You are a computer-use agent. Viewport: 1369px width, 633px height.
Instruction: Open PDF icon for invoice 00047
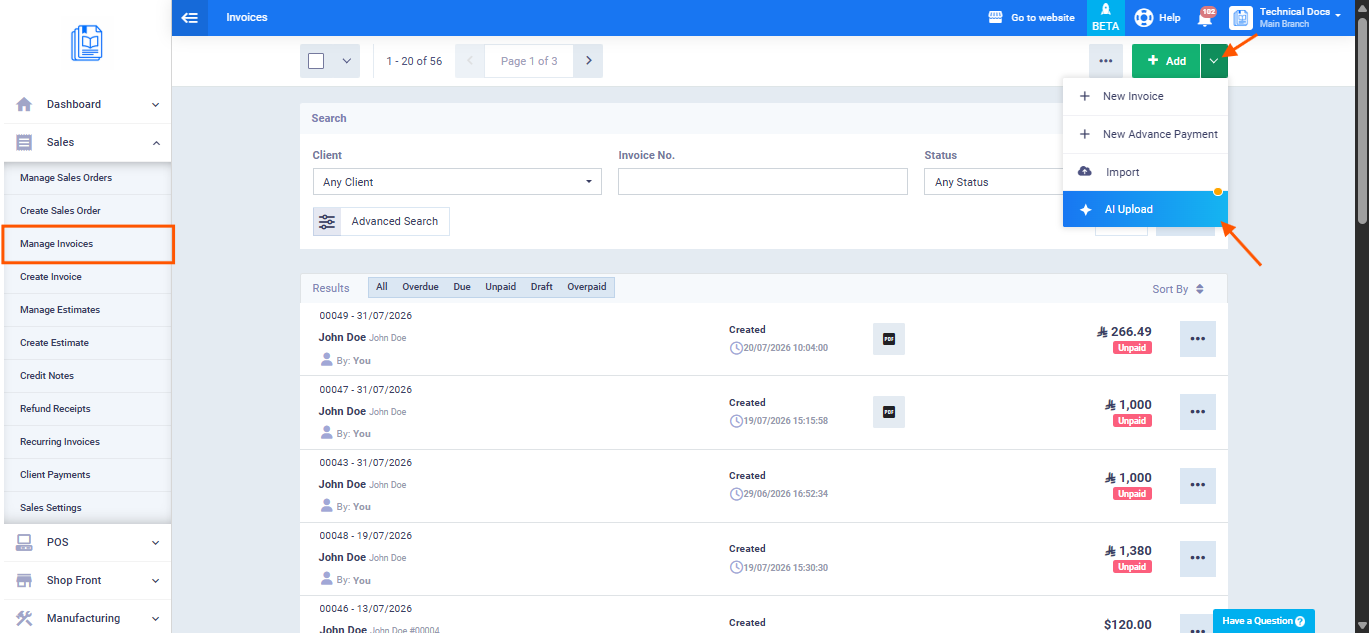tap(889, 412)
